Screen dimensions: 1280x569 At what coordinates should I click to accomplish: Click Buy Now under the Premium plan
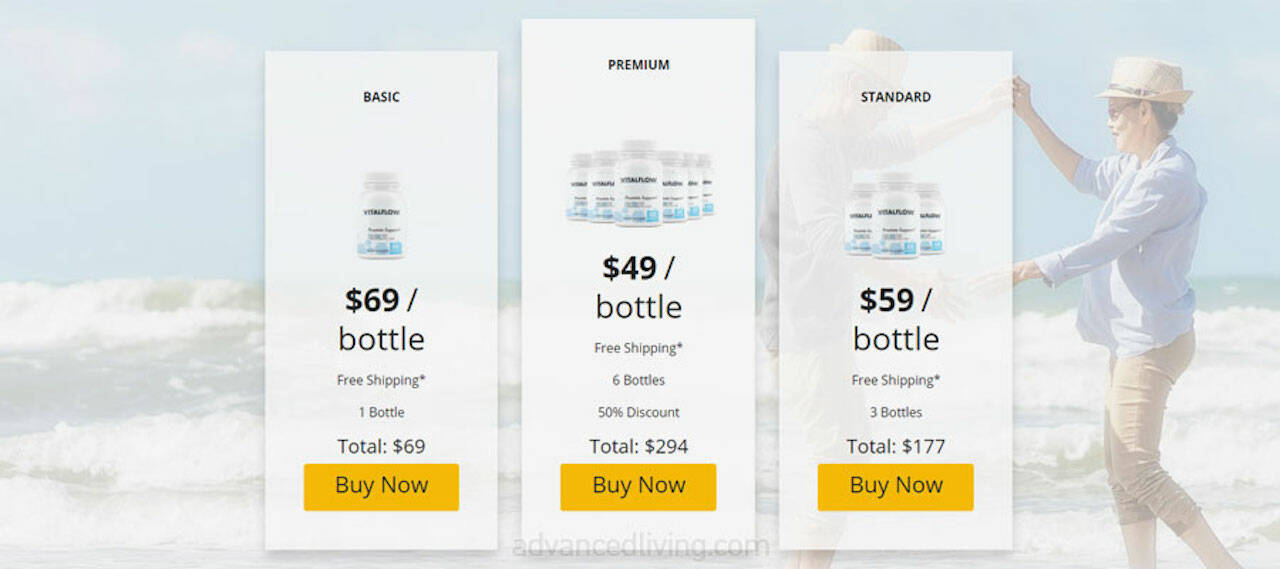638,486
